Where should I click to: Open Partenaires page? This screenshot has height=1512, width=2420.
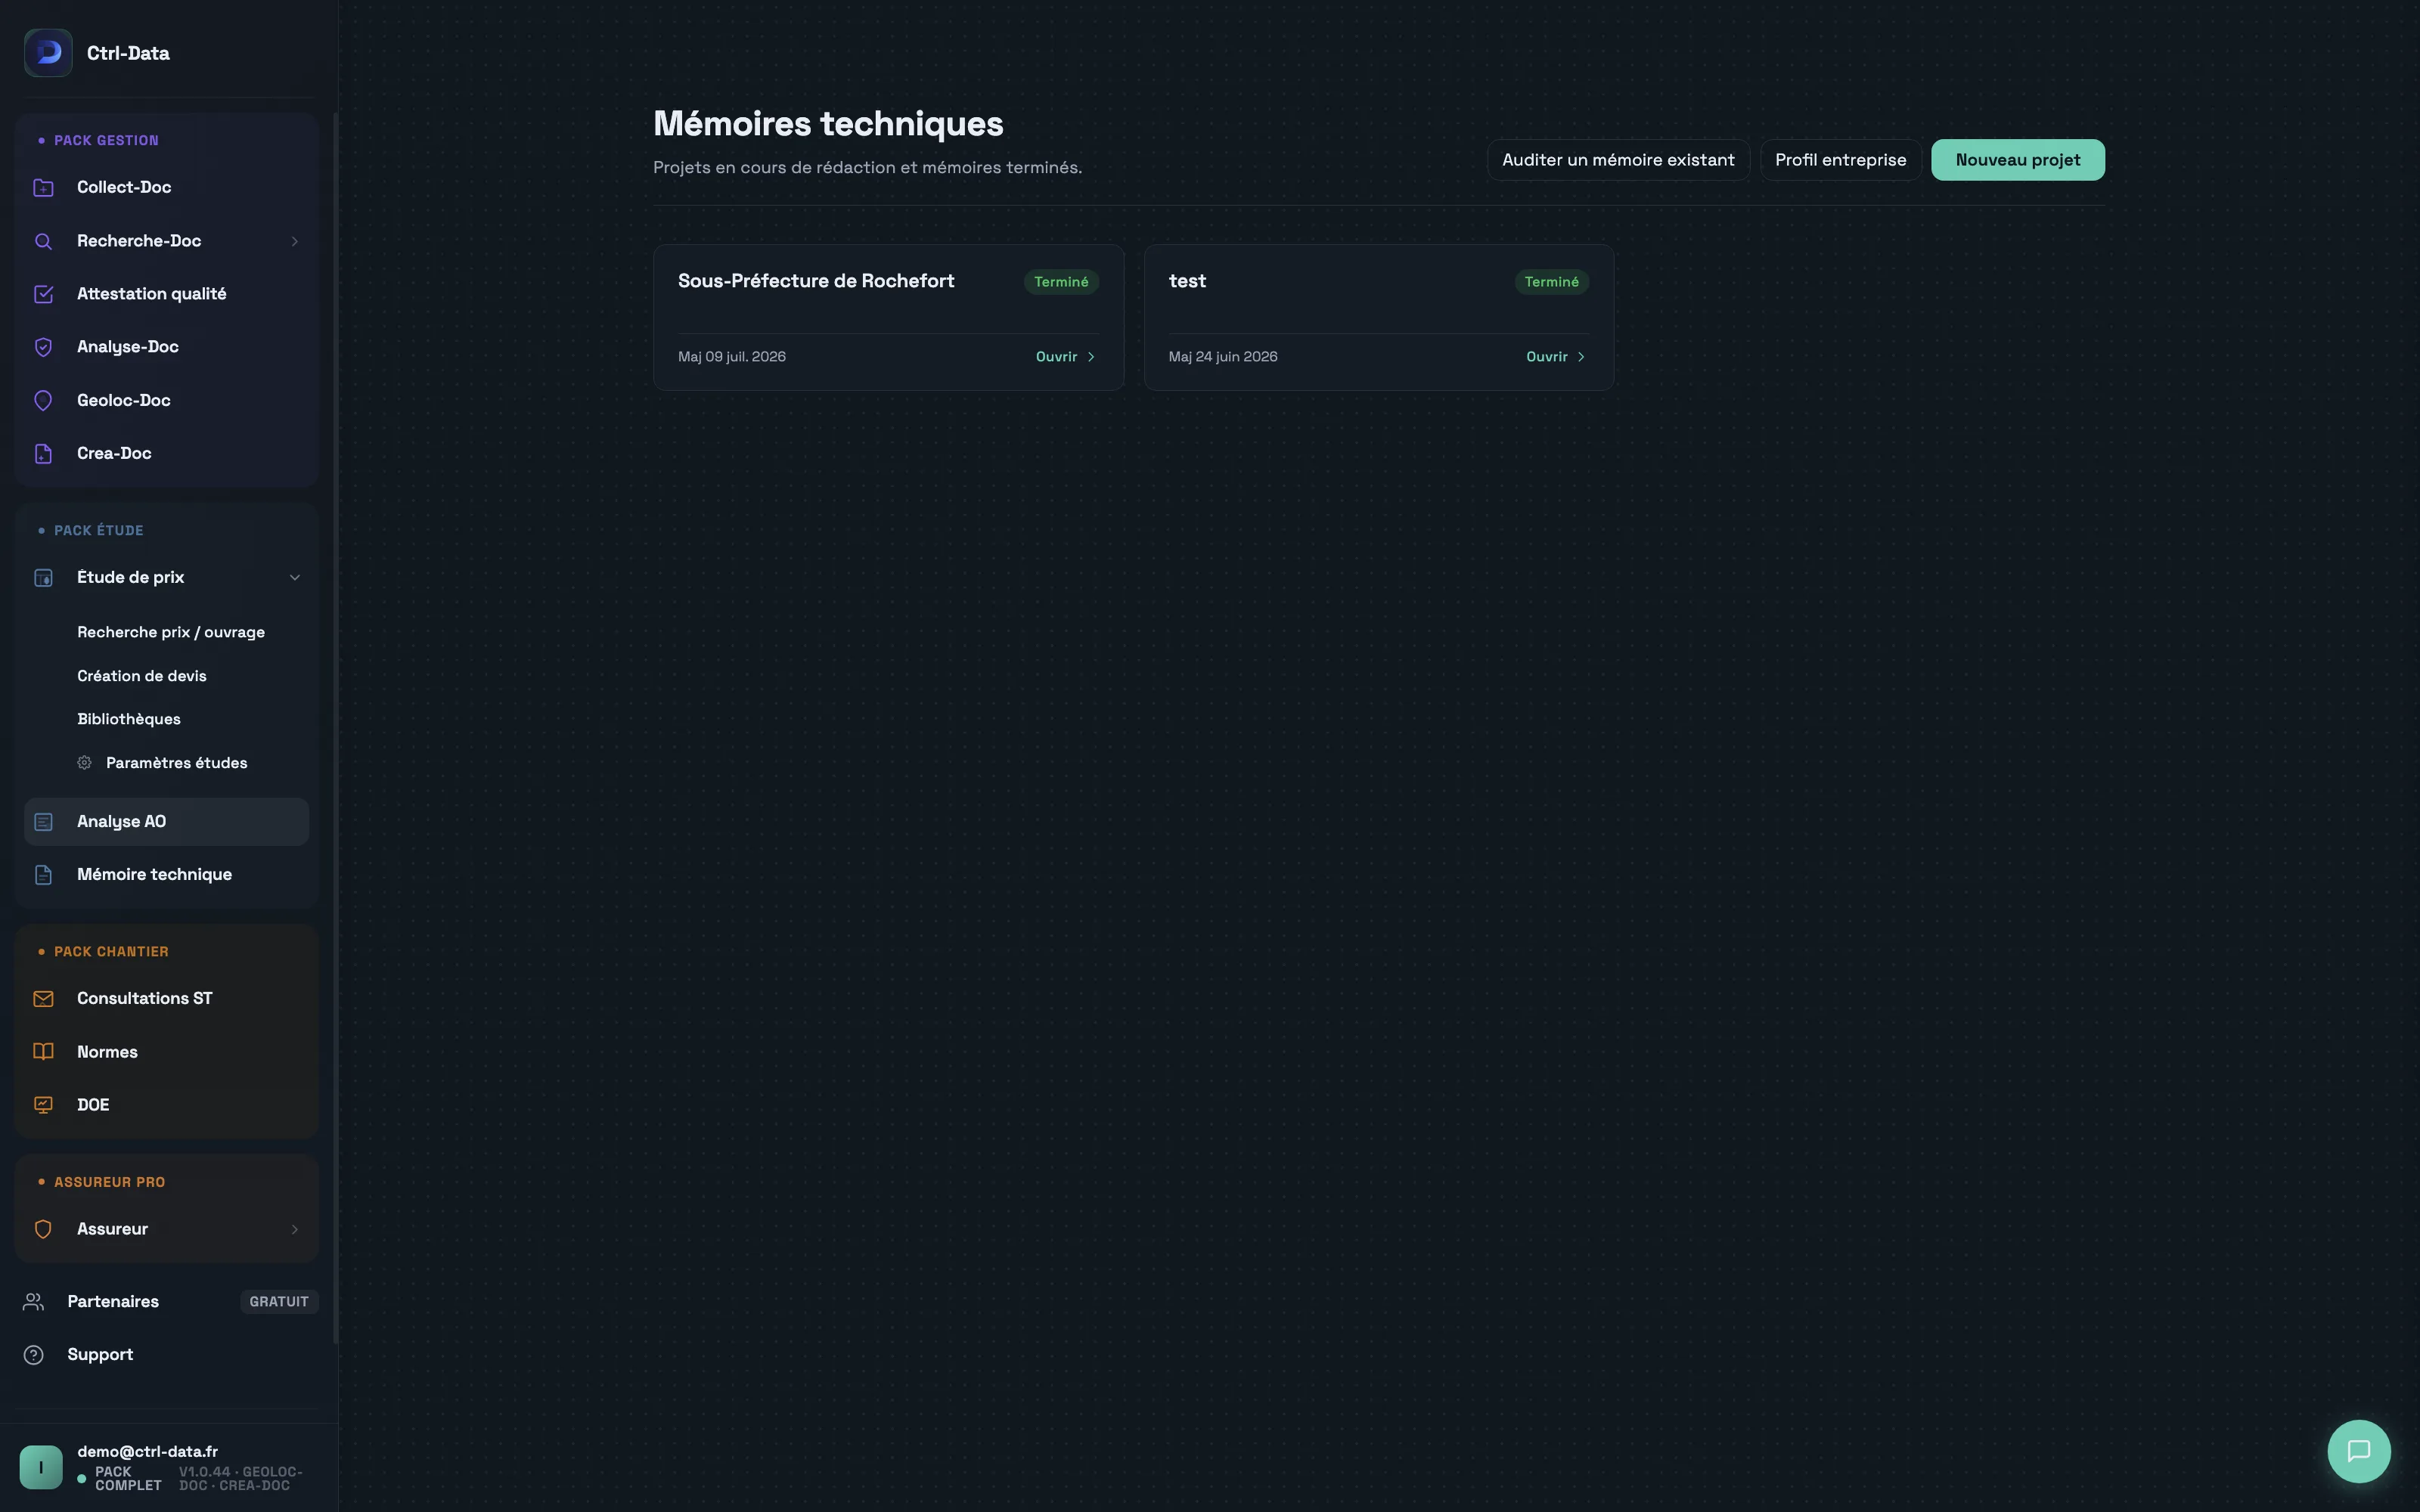[113, 1301]
